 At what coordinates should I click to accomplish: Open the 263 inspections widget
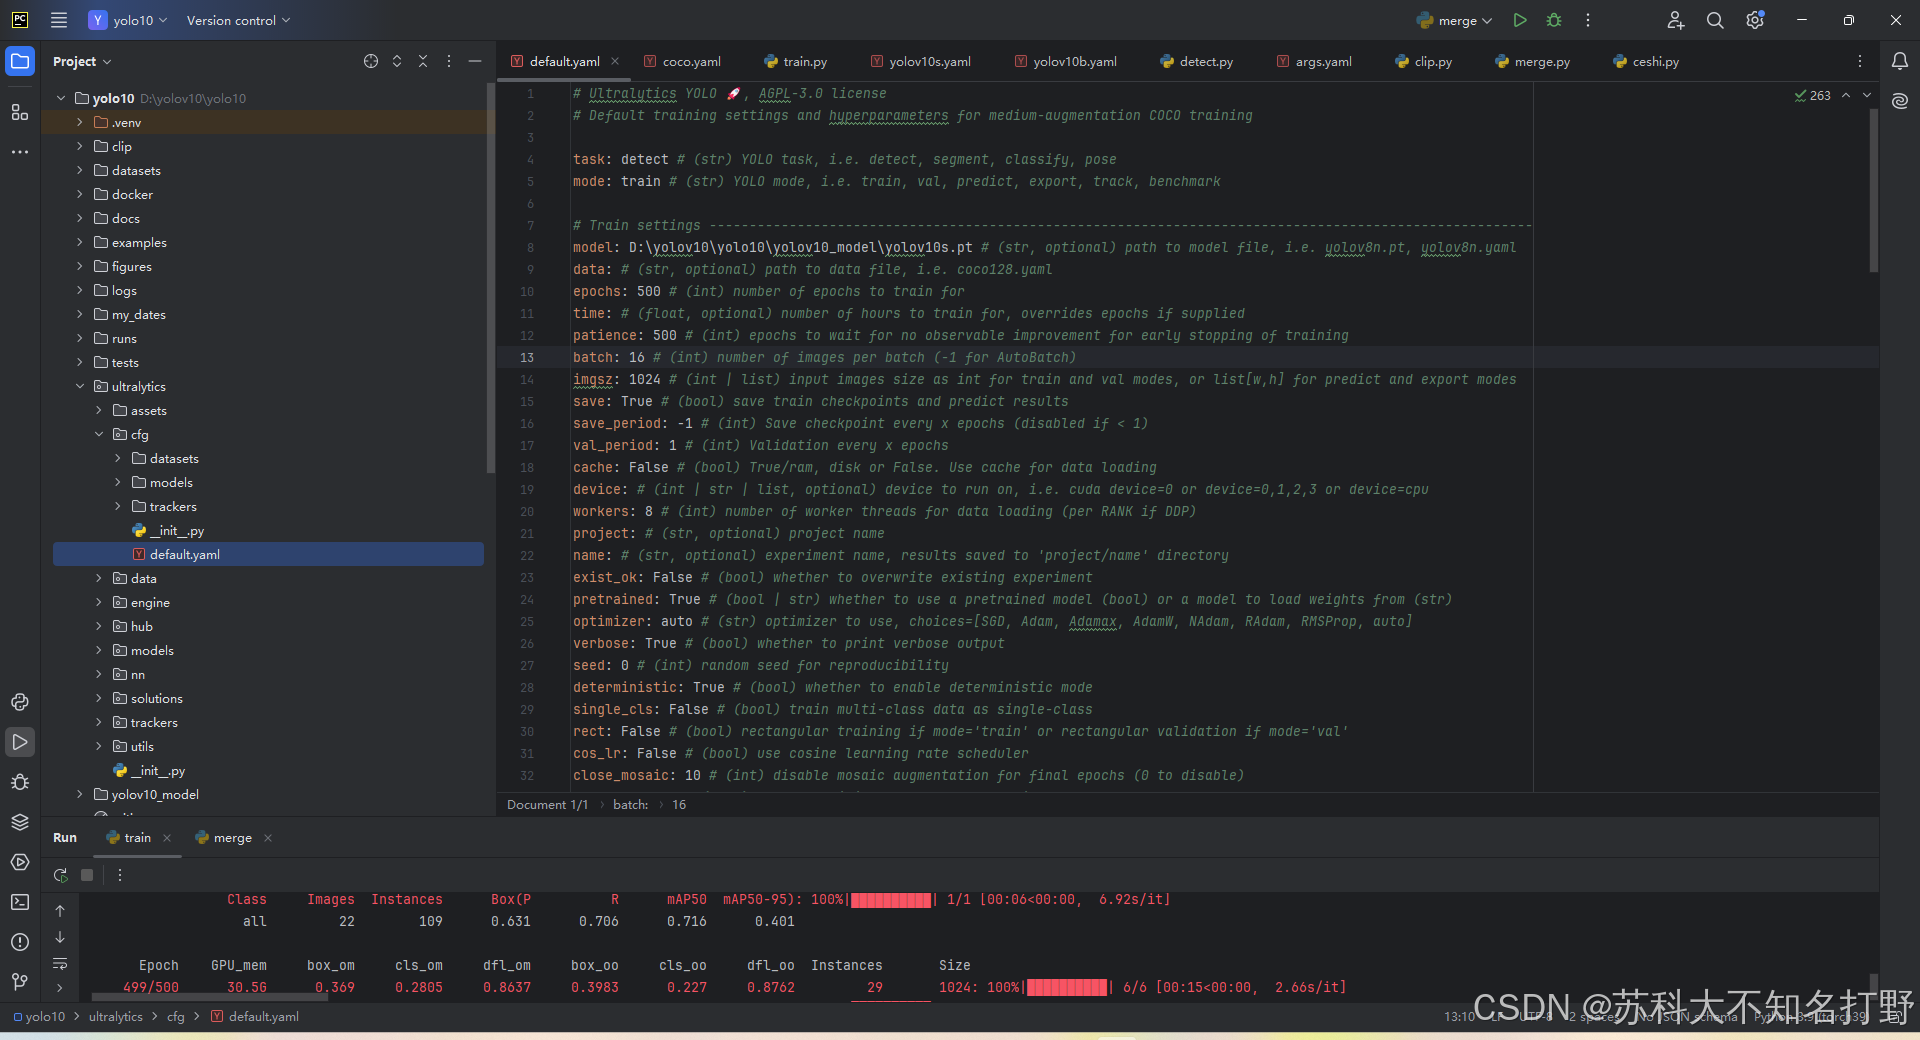(x=1812, y=95)
